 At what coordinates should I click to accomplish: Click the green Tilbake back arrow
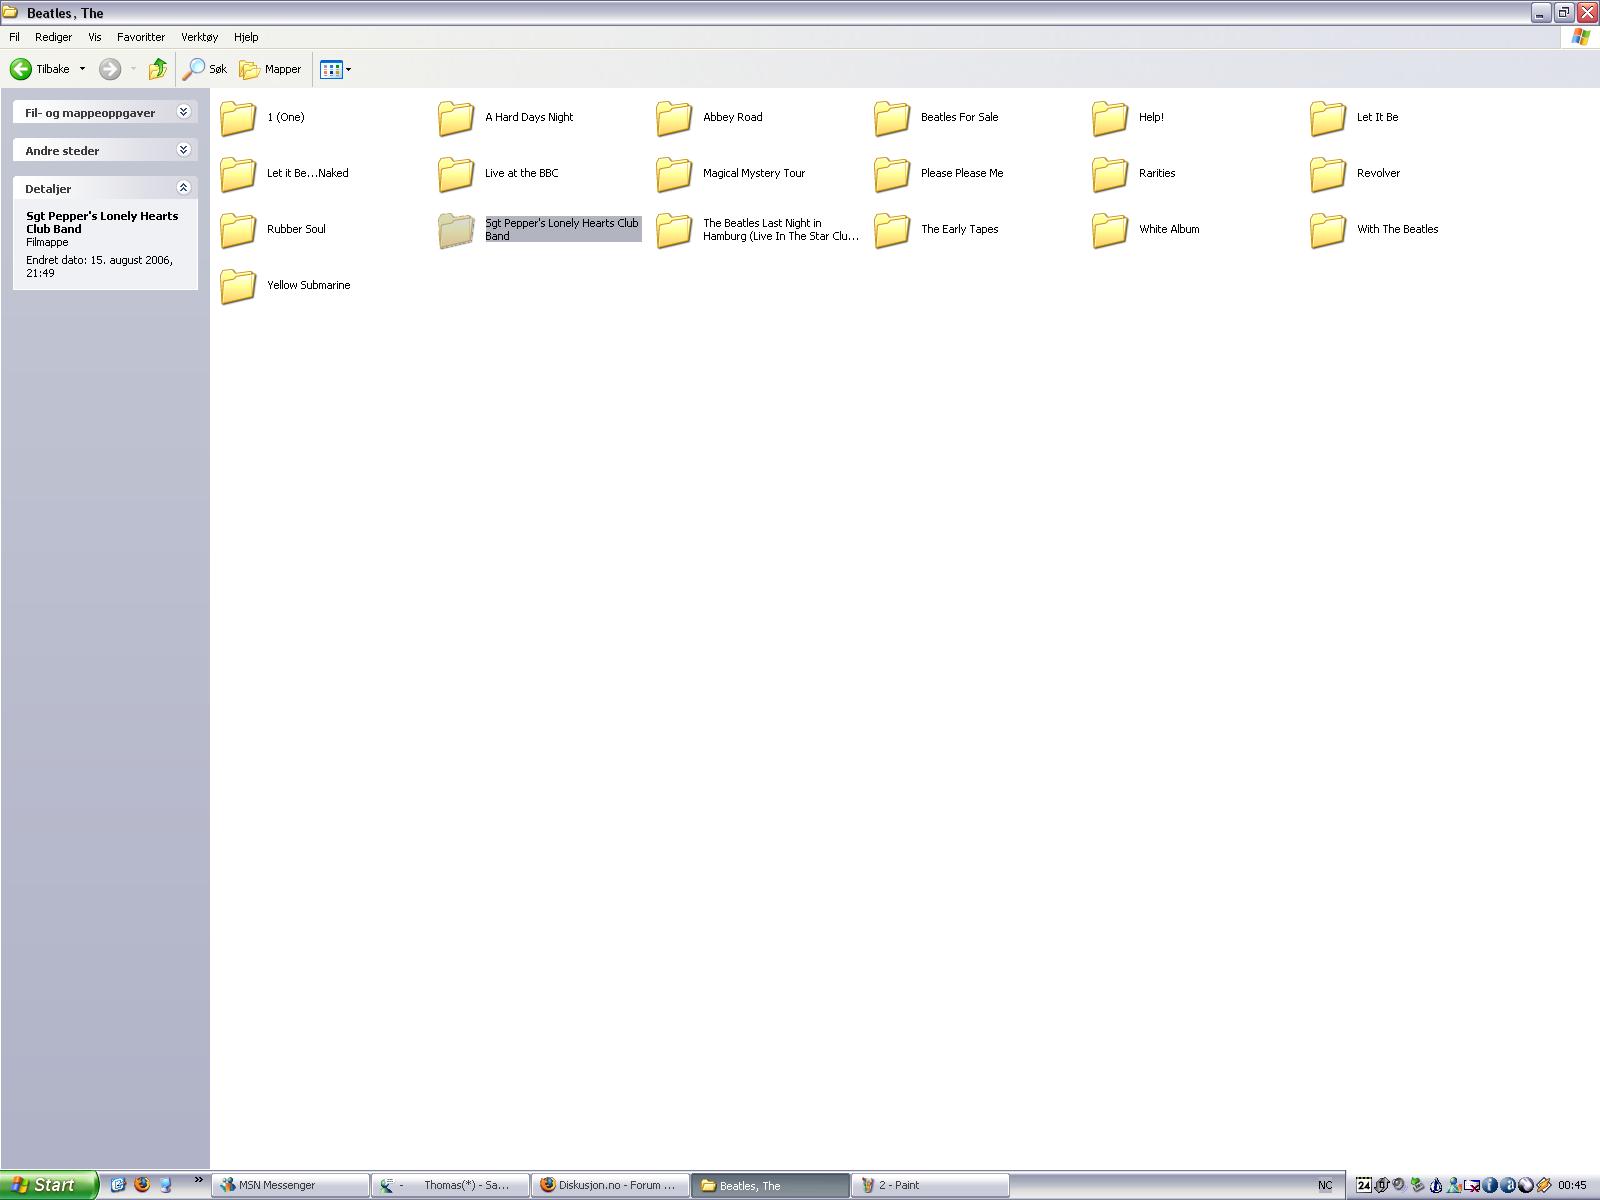click(21, 69)
